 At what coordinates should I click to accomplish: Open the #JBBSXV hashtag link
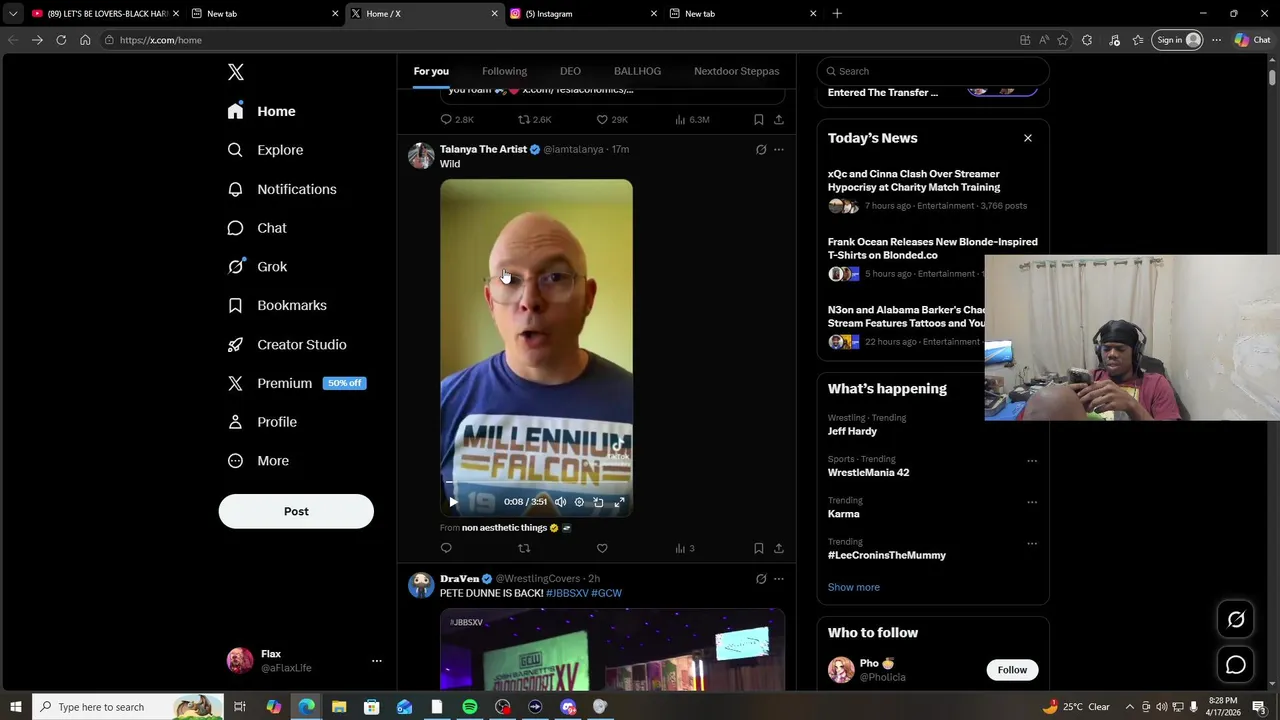(567, 593)
